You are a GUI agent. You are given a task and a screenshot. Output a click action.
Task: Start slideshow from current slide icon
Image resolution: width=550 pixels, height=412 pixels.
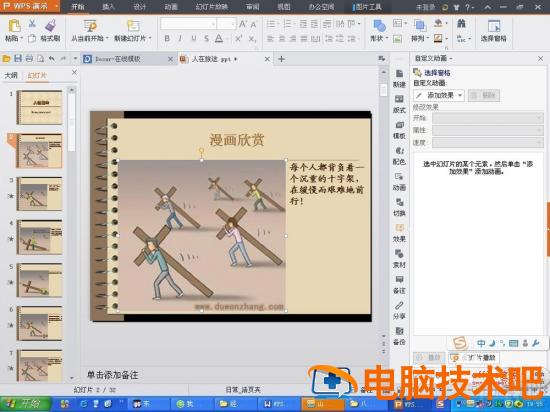90,26
